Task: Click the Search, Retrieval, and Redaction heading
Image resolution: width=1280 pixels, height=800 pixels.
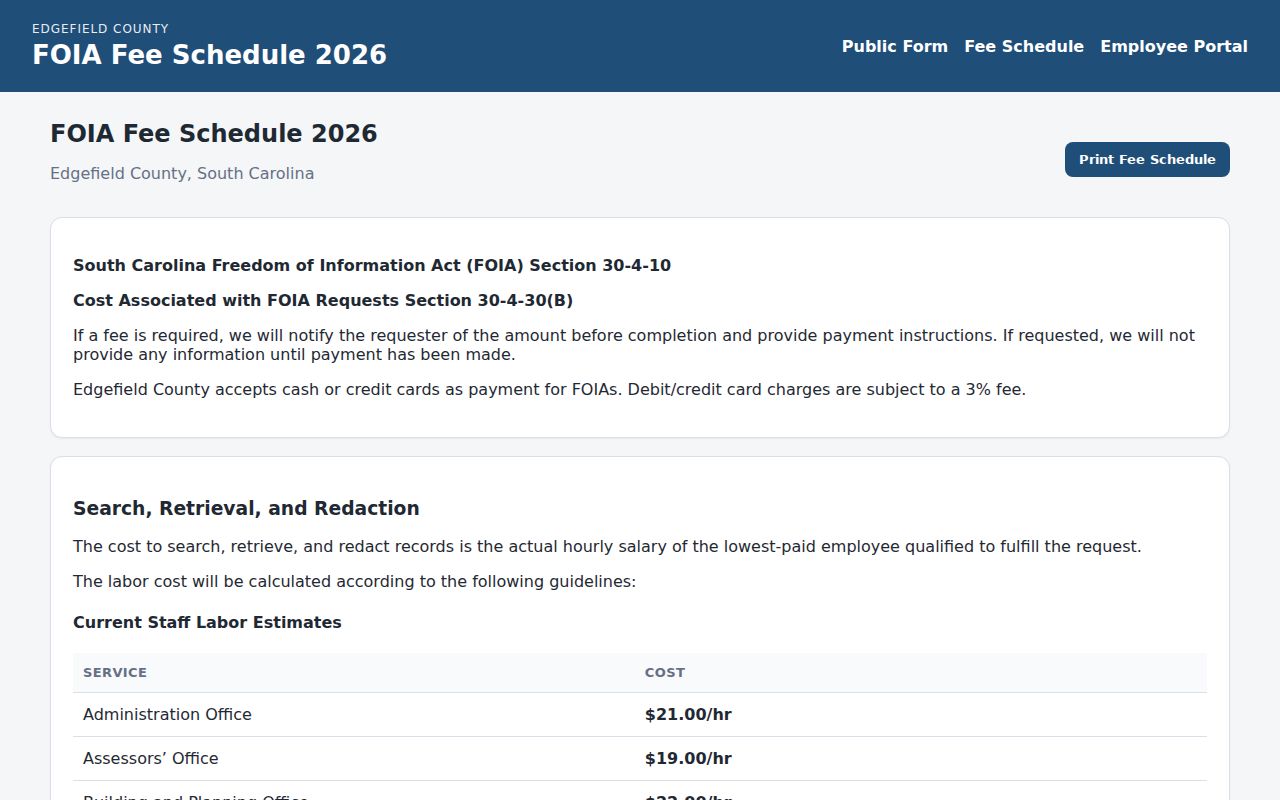Action: (x=246, y=508)
